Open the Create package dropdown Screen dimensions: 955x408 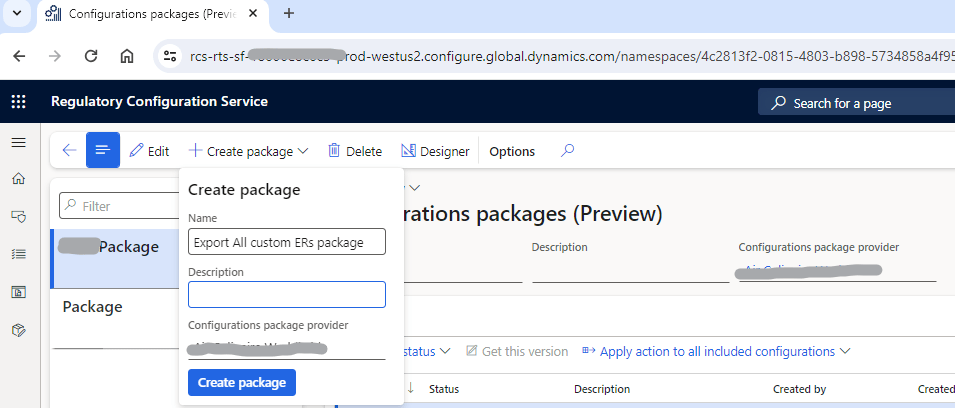248,151
